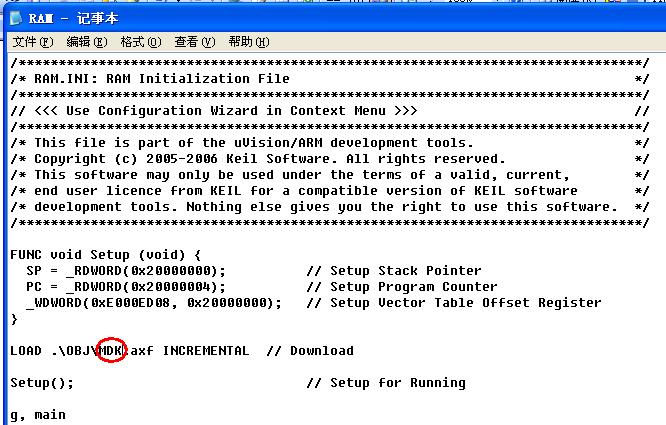Click the Notepad icon in title bar
666x425 pixels.
pyautogui.click(x=16, y=18)
